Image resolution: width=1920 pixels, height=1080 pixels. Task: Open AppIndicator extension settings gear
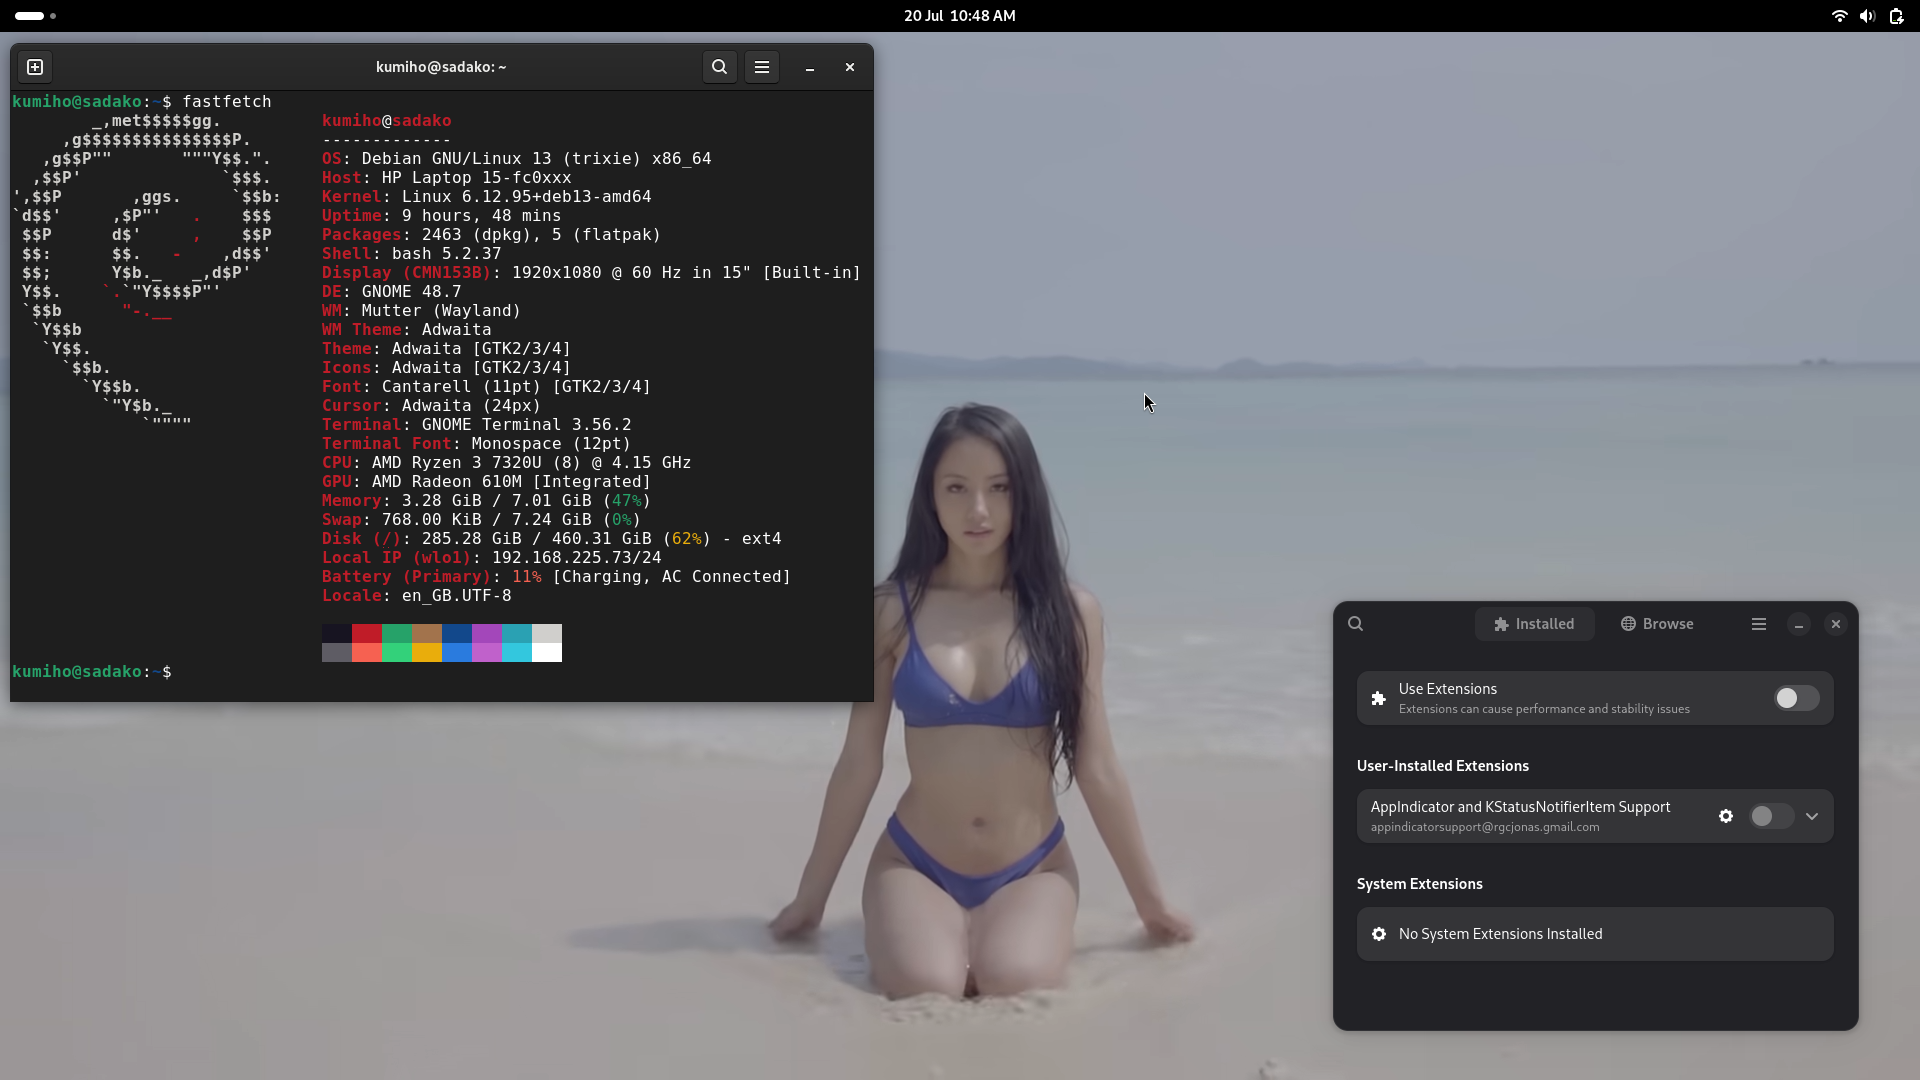coord(1725,816)
